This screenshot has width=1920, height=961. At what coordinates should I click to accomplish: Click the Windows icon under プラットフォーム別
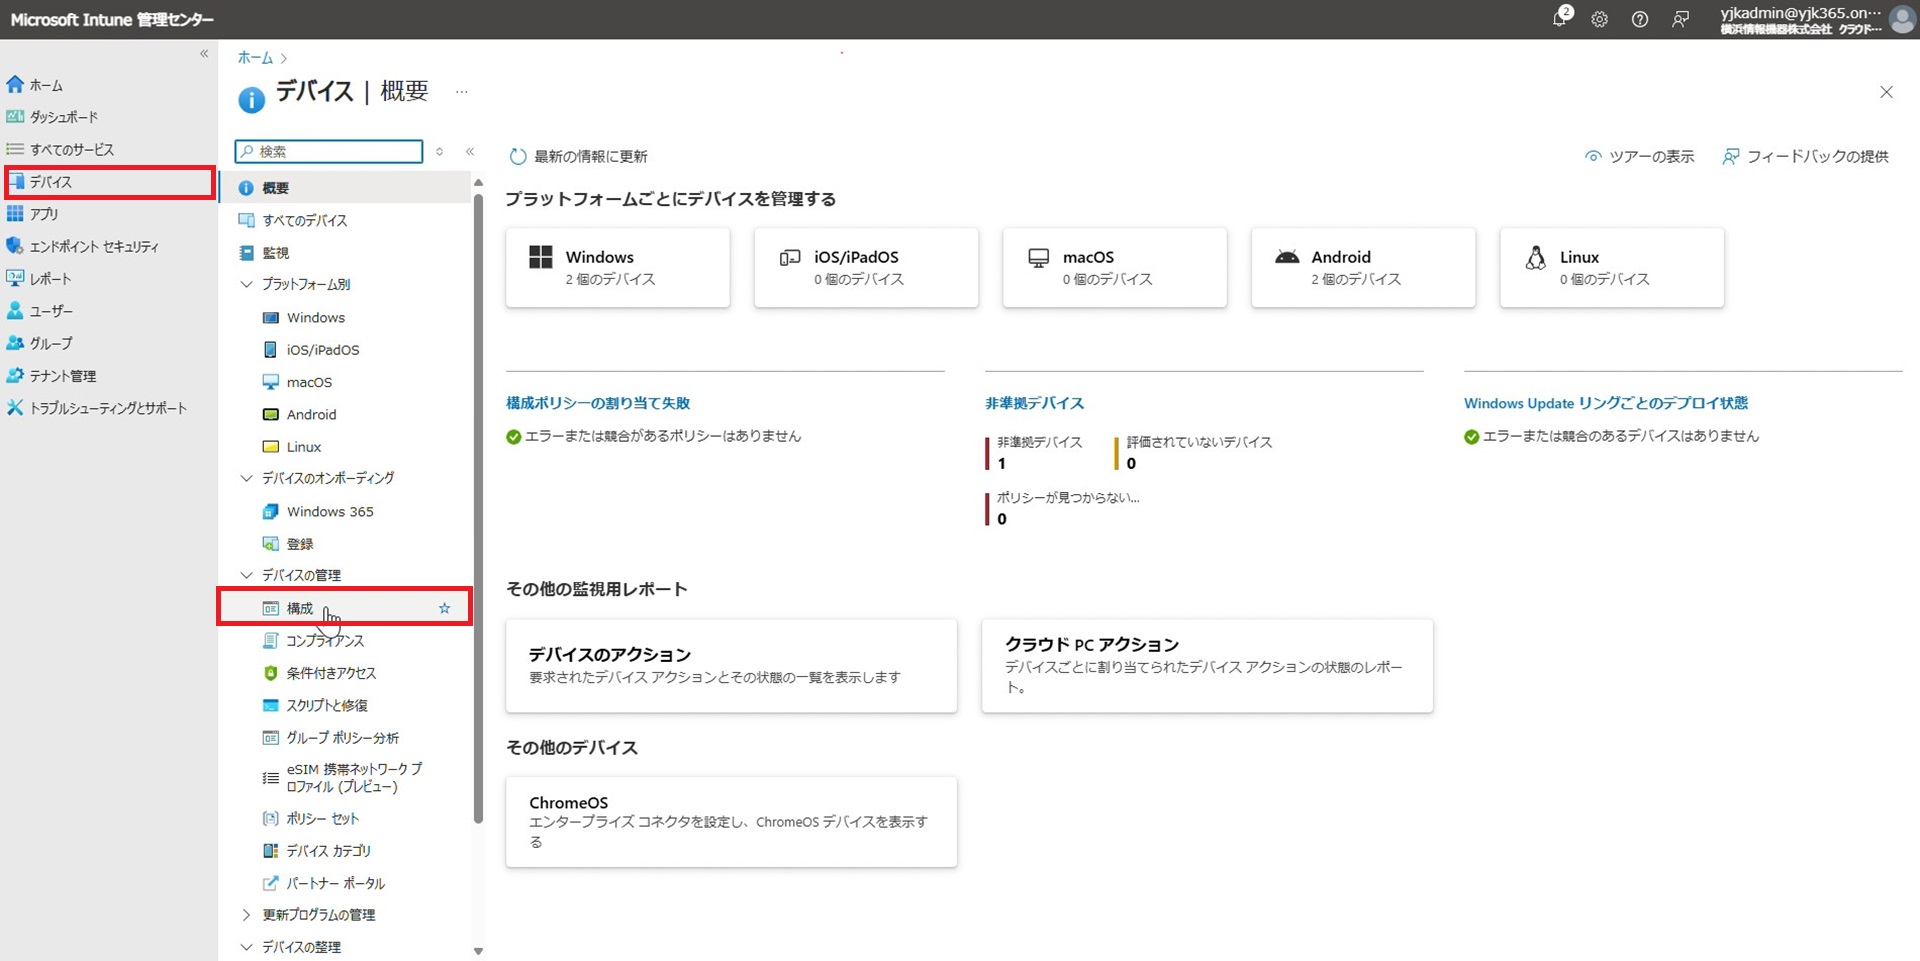(270, 317)
